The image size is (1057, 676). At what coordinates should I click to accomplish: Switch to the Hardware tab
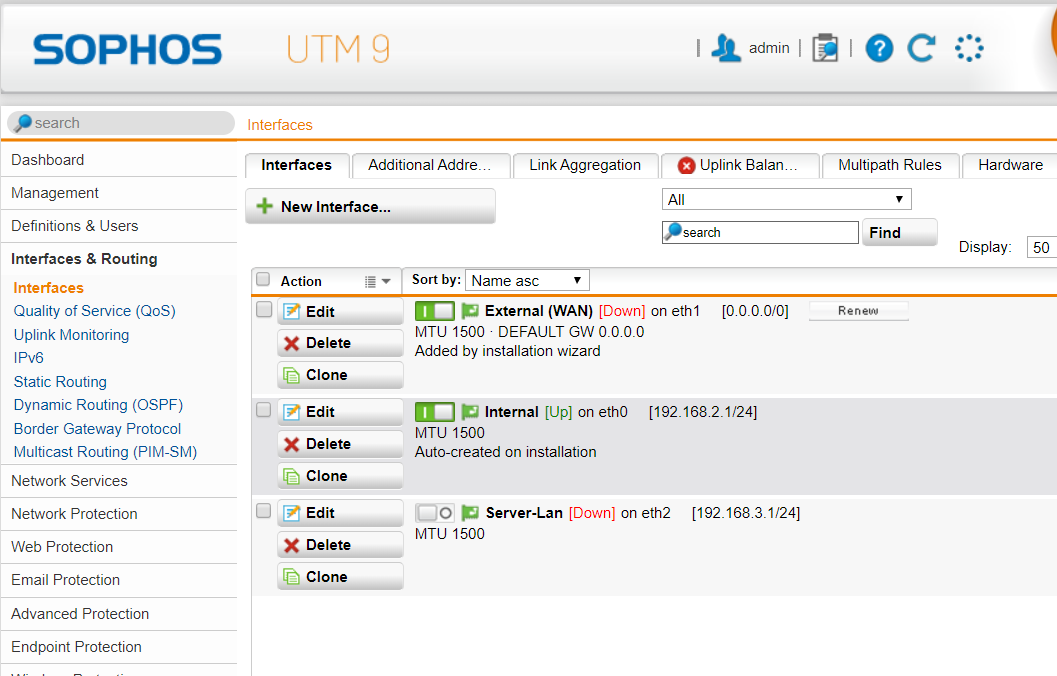pyautogui.click(x=1010, y=165)
